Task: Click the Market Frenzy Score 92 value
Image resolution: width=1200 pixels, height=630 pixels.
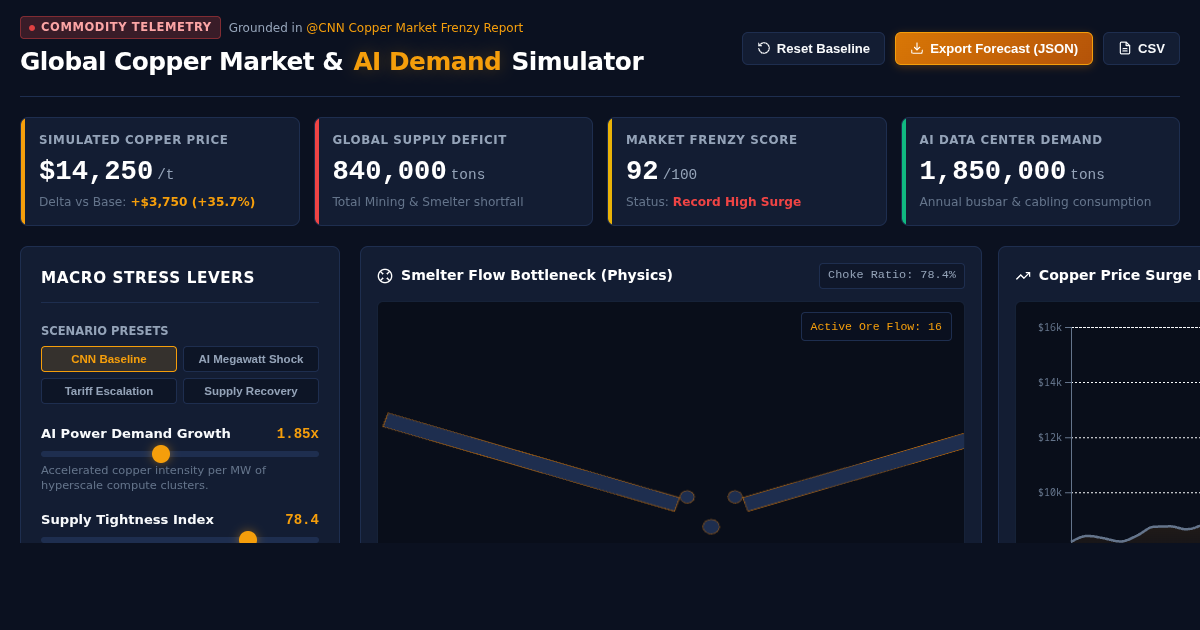Action: [642, 171]
